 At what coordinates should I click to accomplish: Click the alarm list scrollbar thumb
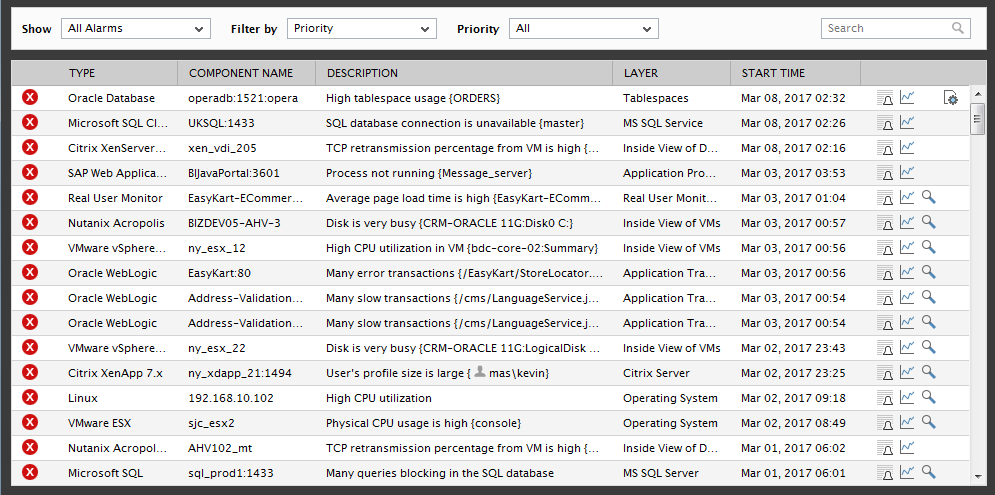(977, 117)
